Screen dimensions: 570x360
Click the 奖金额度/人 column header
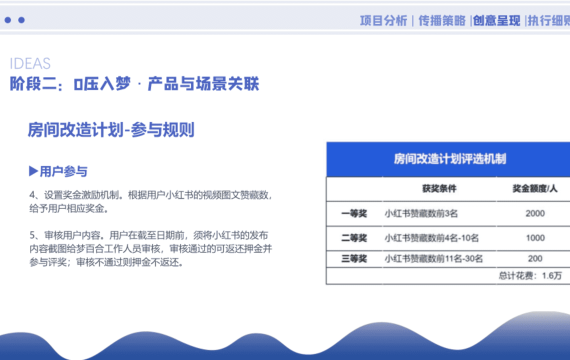tap(535, 188)
